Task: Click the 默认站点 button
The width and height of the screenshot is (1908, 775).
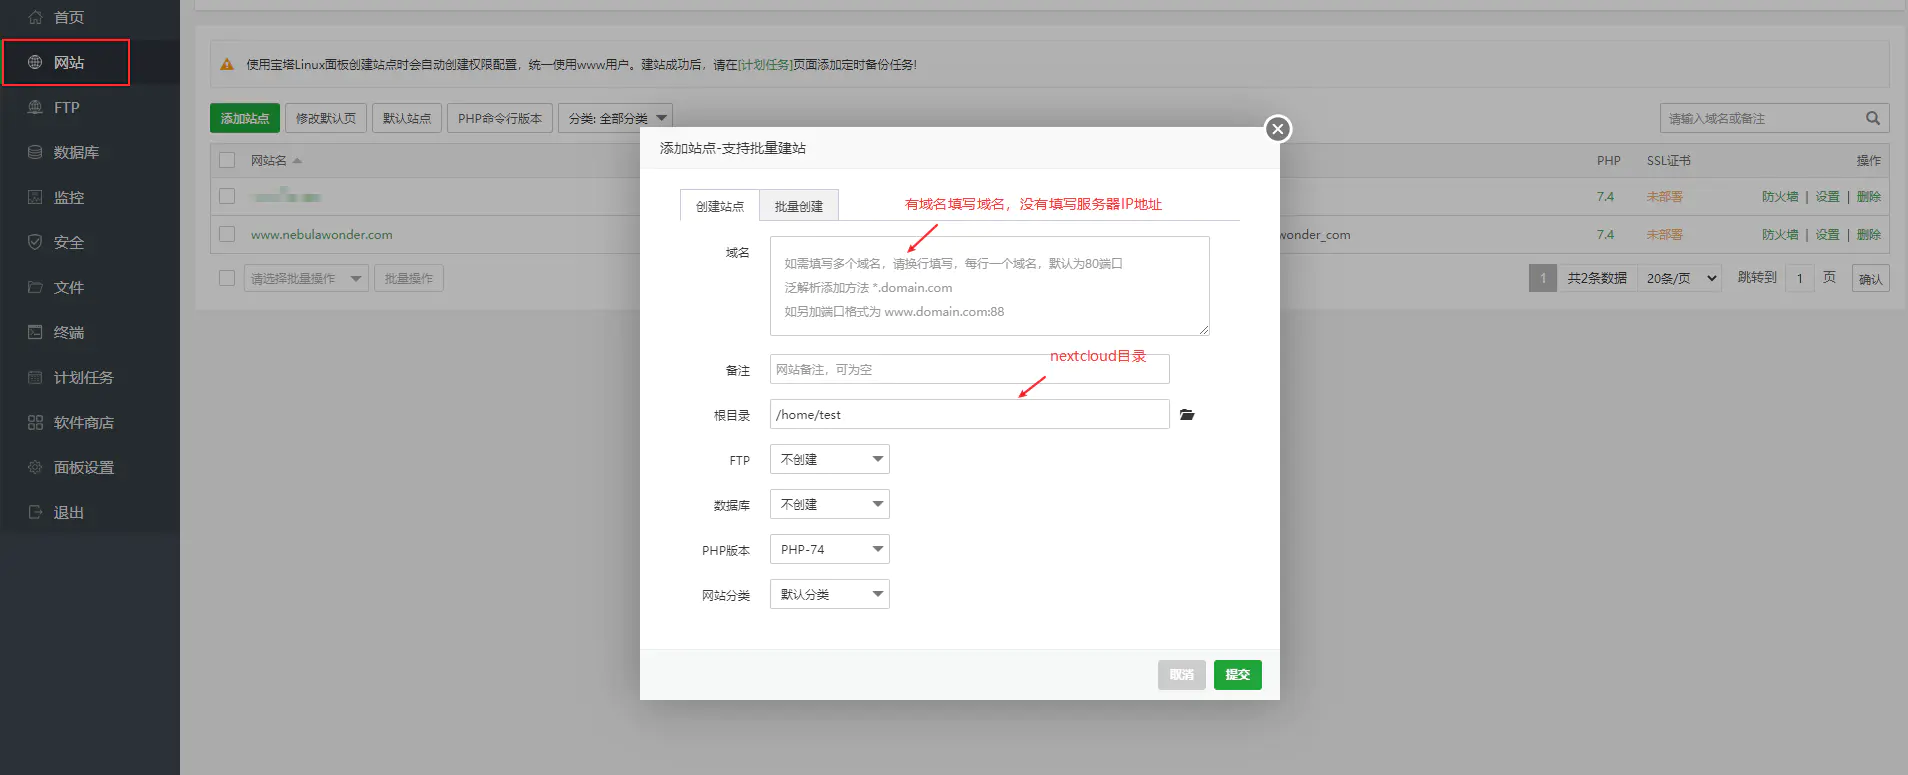Action: tap(407, 118)
